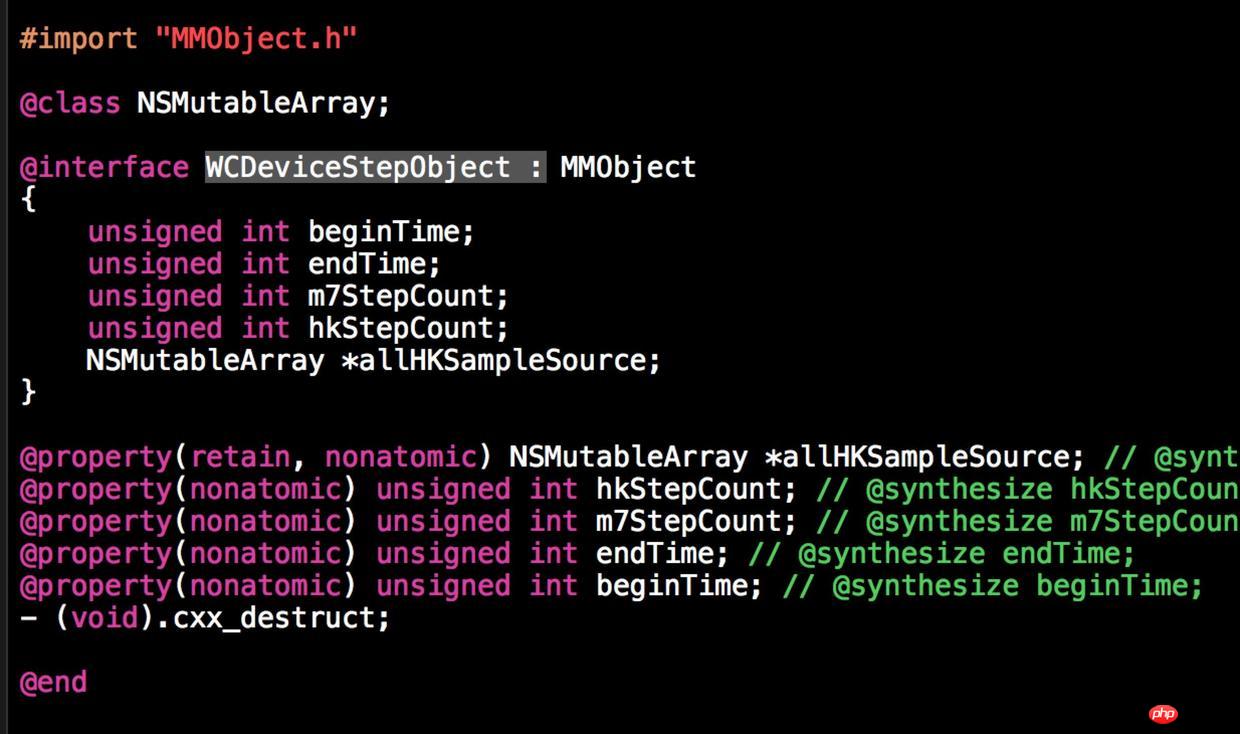Click NSMutableArray in the @class line
1240x734 pixels.
[256, 103]
